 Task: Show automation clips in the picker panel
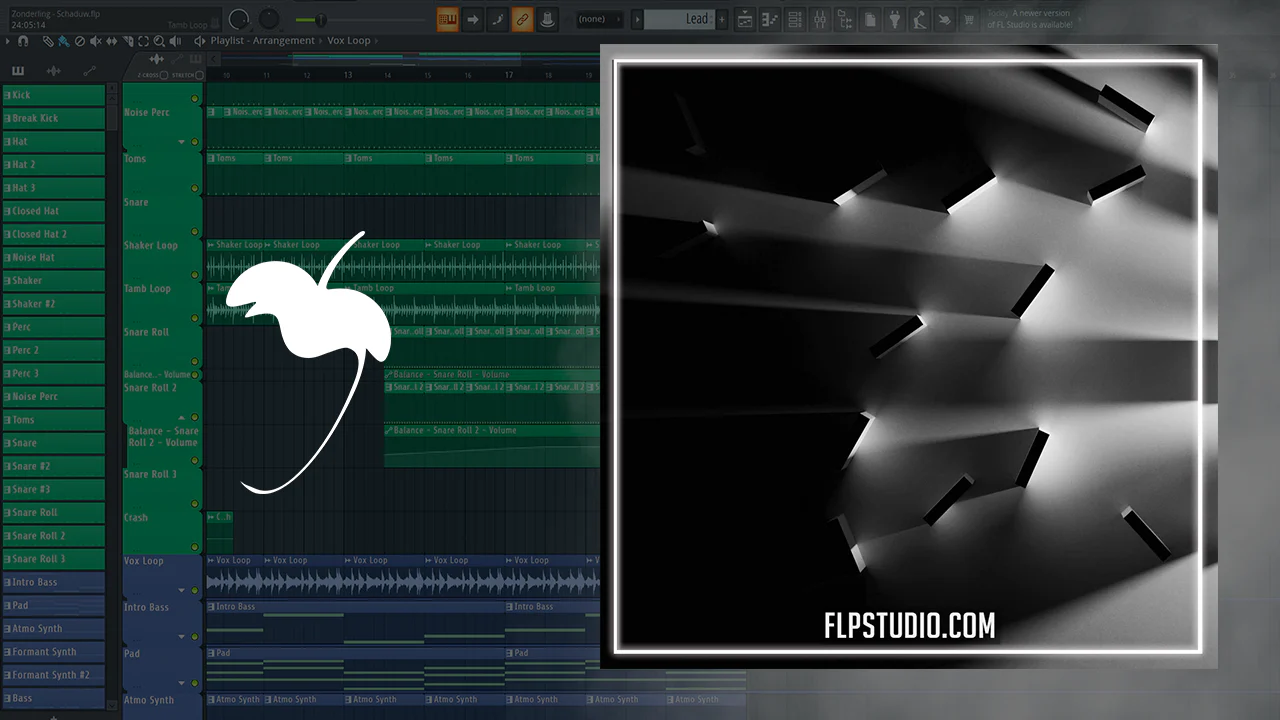tap(89, 71)
